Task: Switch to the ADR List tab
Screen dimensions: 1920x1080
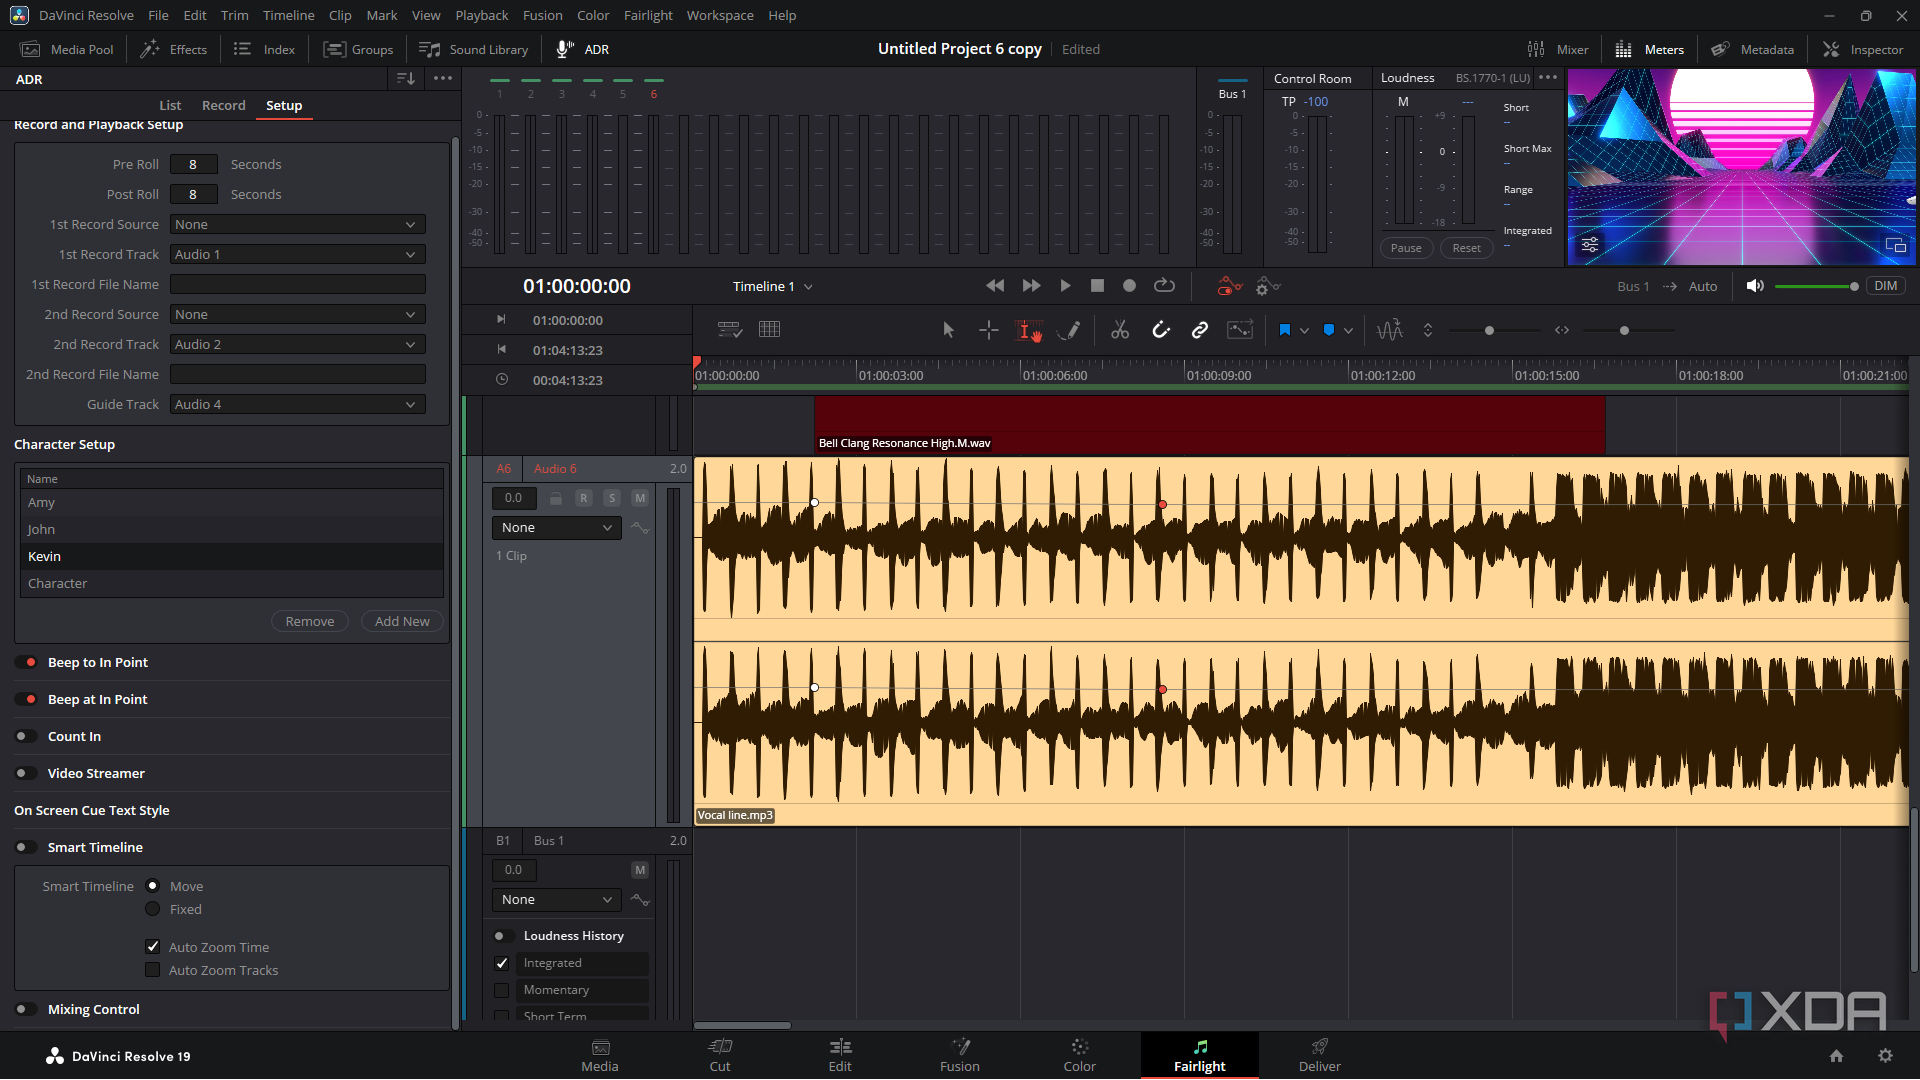Action: (x=170, y=105)
